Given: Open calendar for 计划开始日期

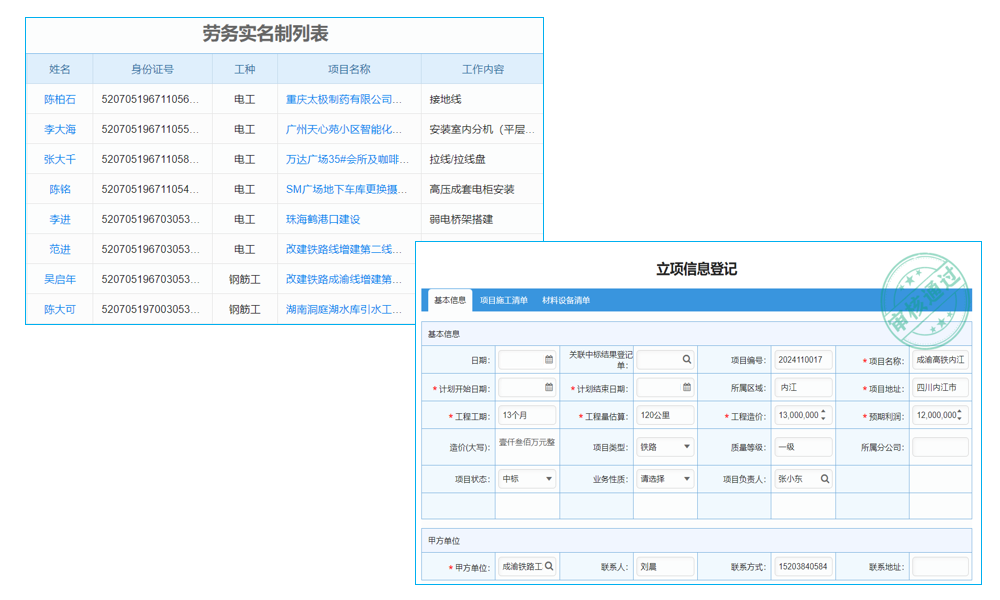Looking at the screenshot, I should pyautogui.click(x=548, y=384).
